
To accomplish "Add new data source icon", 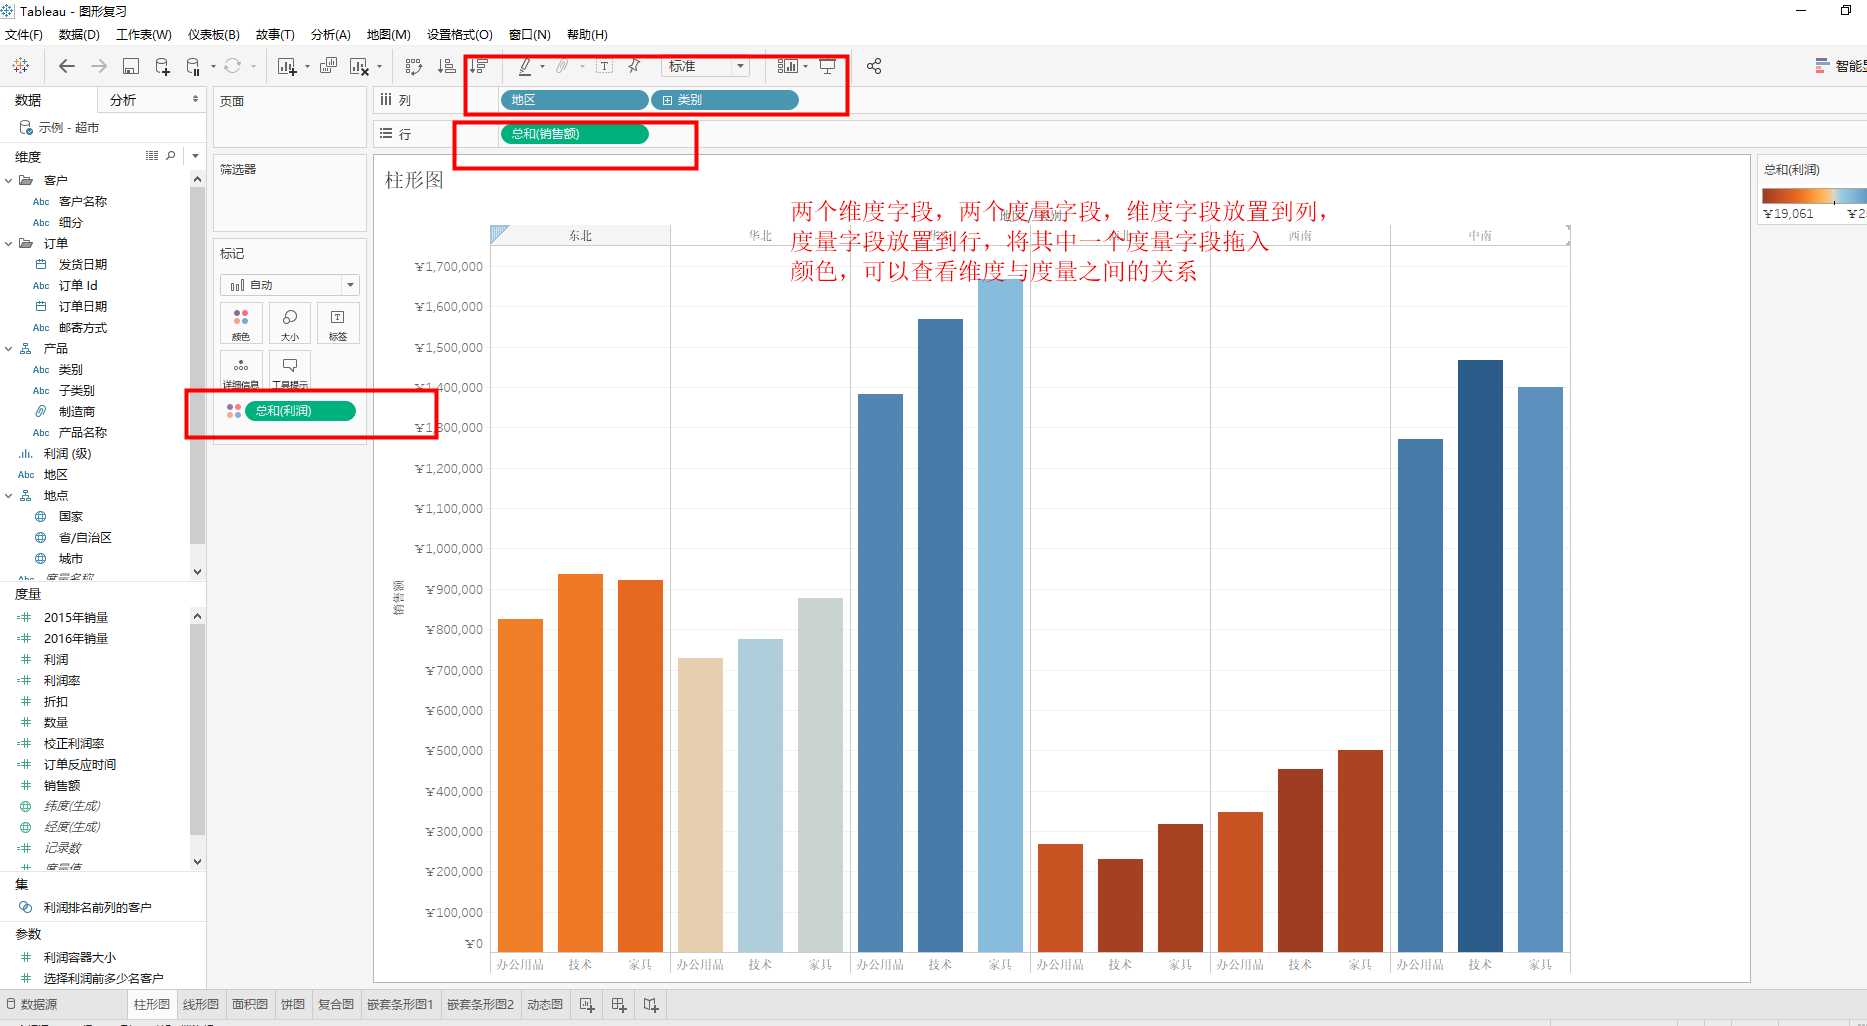I will (x=162, y=66).
